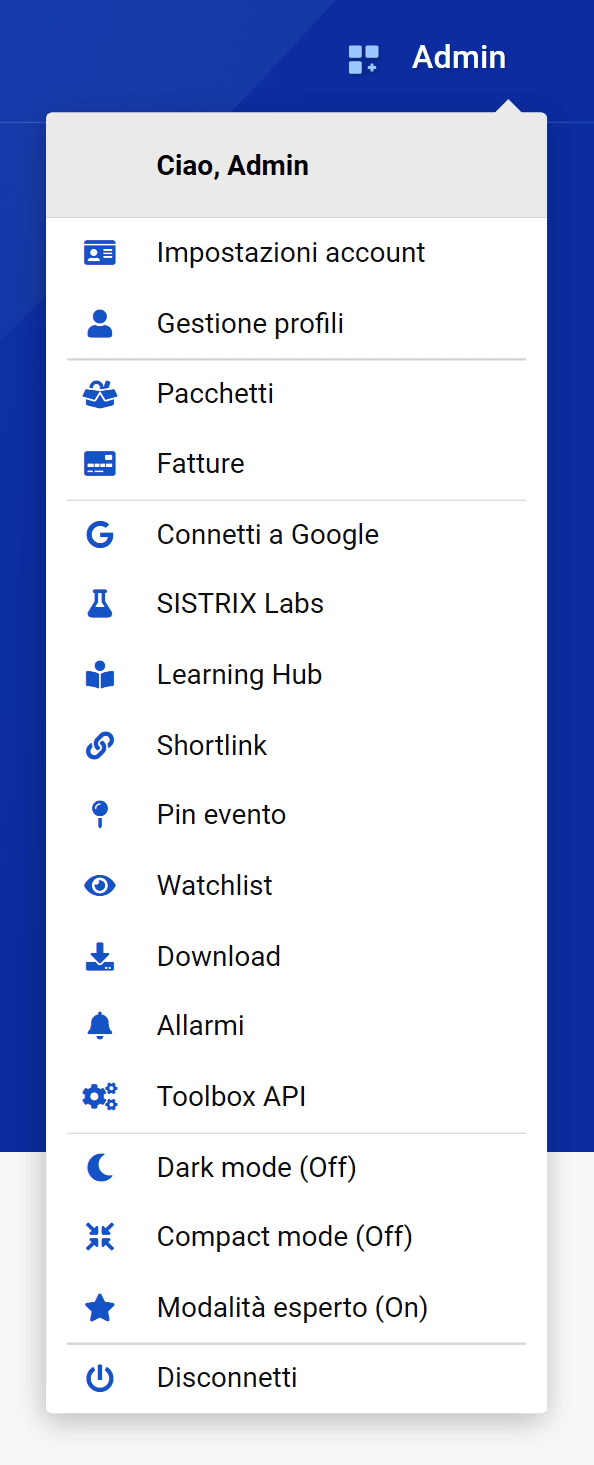Click the chain link Shortlink icon
The height and width of the screenshot is (1465, 594).
100,745
